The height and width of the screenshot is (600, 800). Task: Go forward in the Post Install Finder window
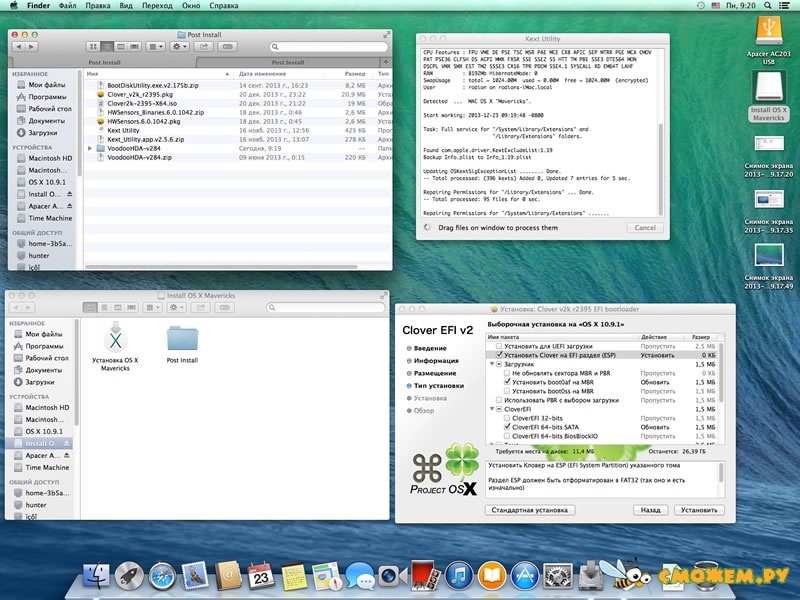(32, 46)
